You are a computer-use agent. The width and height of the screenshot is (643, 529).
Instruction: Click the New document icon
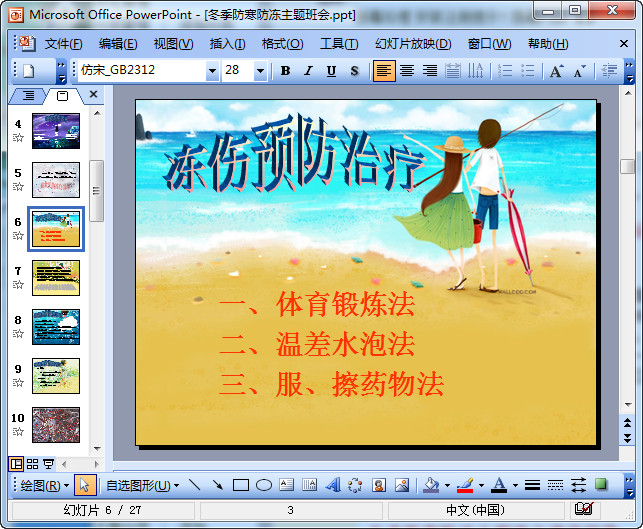click(29, 71)
